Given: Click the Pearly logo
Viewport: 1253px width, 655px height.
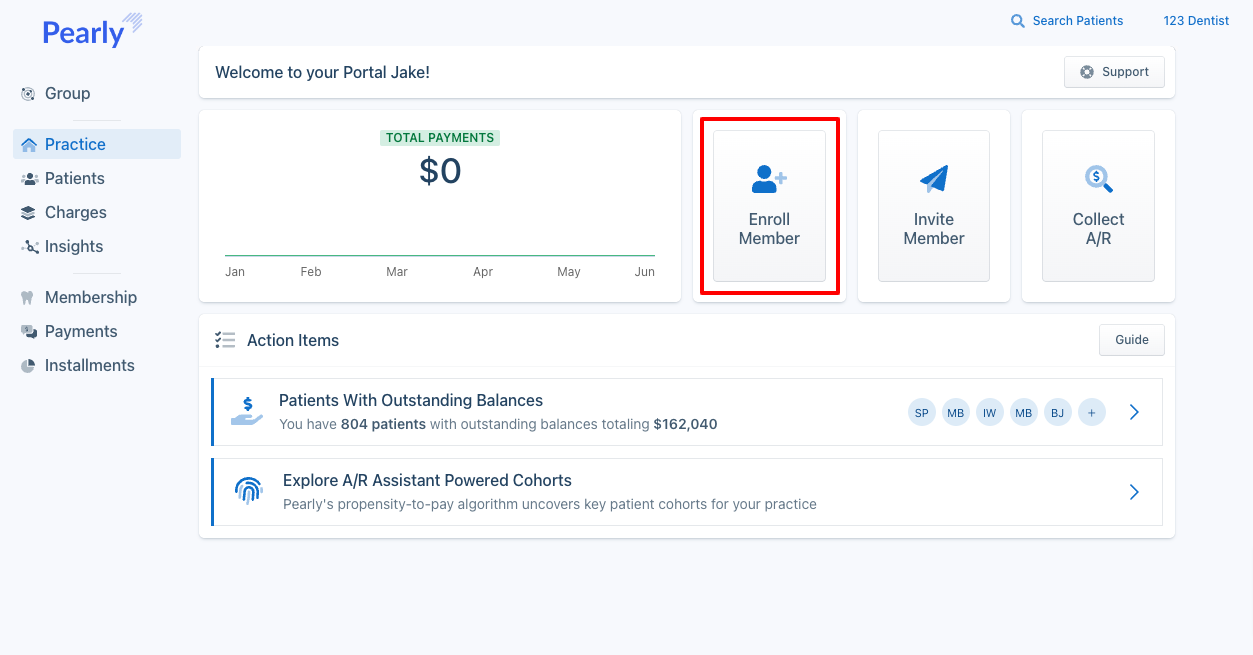Looking at the screenshot, I should pos(91,32).
